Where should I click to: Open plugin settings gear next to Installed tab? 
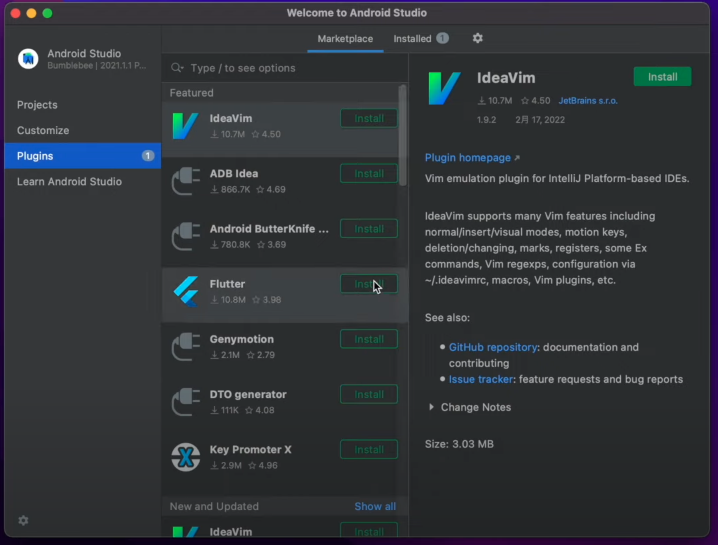coord(478,38)
